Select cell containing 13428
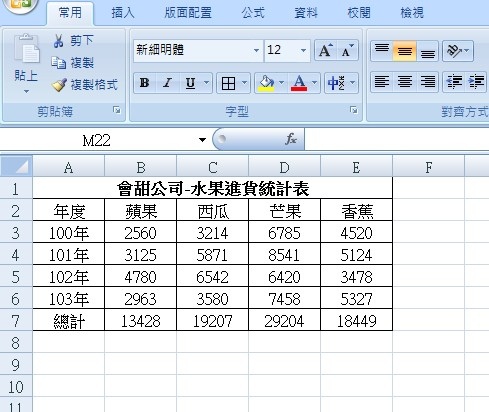Viewport: 489px width, 412px height. click(x=140, y=320)
